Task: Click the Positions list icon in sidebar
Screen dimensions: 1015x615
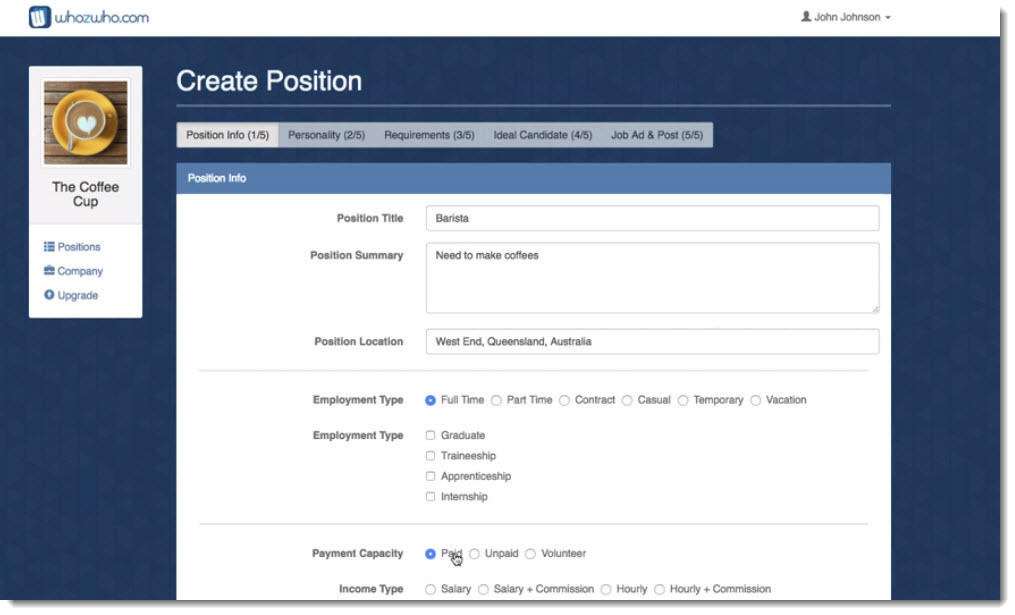Action: 49,247
